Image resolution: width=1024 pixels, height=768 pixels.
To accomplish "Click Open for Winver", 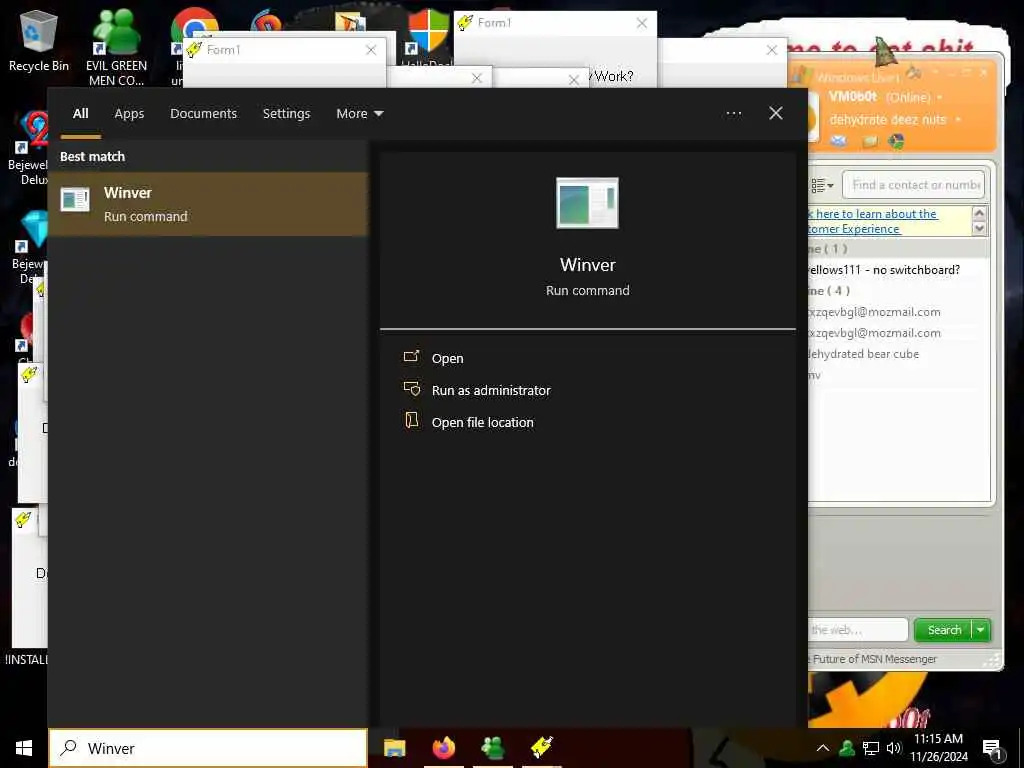I will [447, 358].
